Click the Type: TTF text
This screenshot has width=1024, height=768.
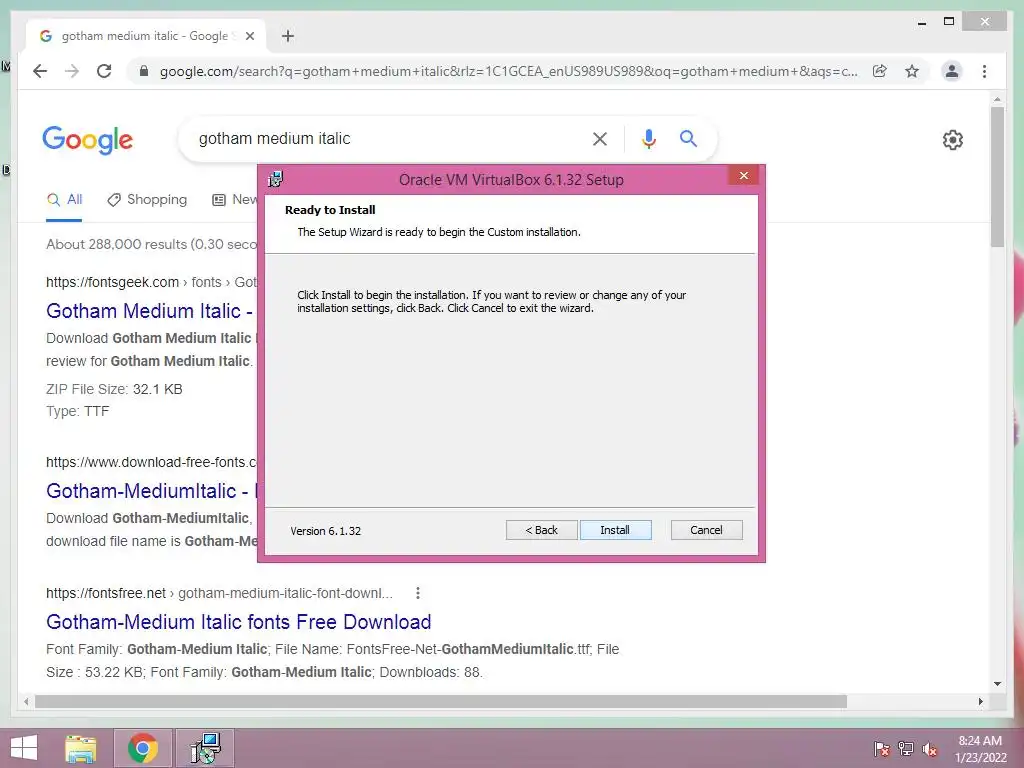pyautogui.click(x=78, y=411)
